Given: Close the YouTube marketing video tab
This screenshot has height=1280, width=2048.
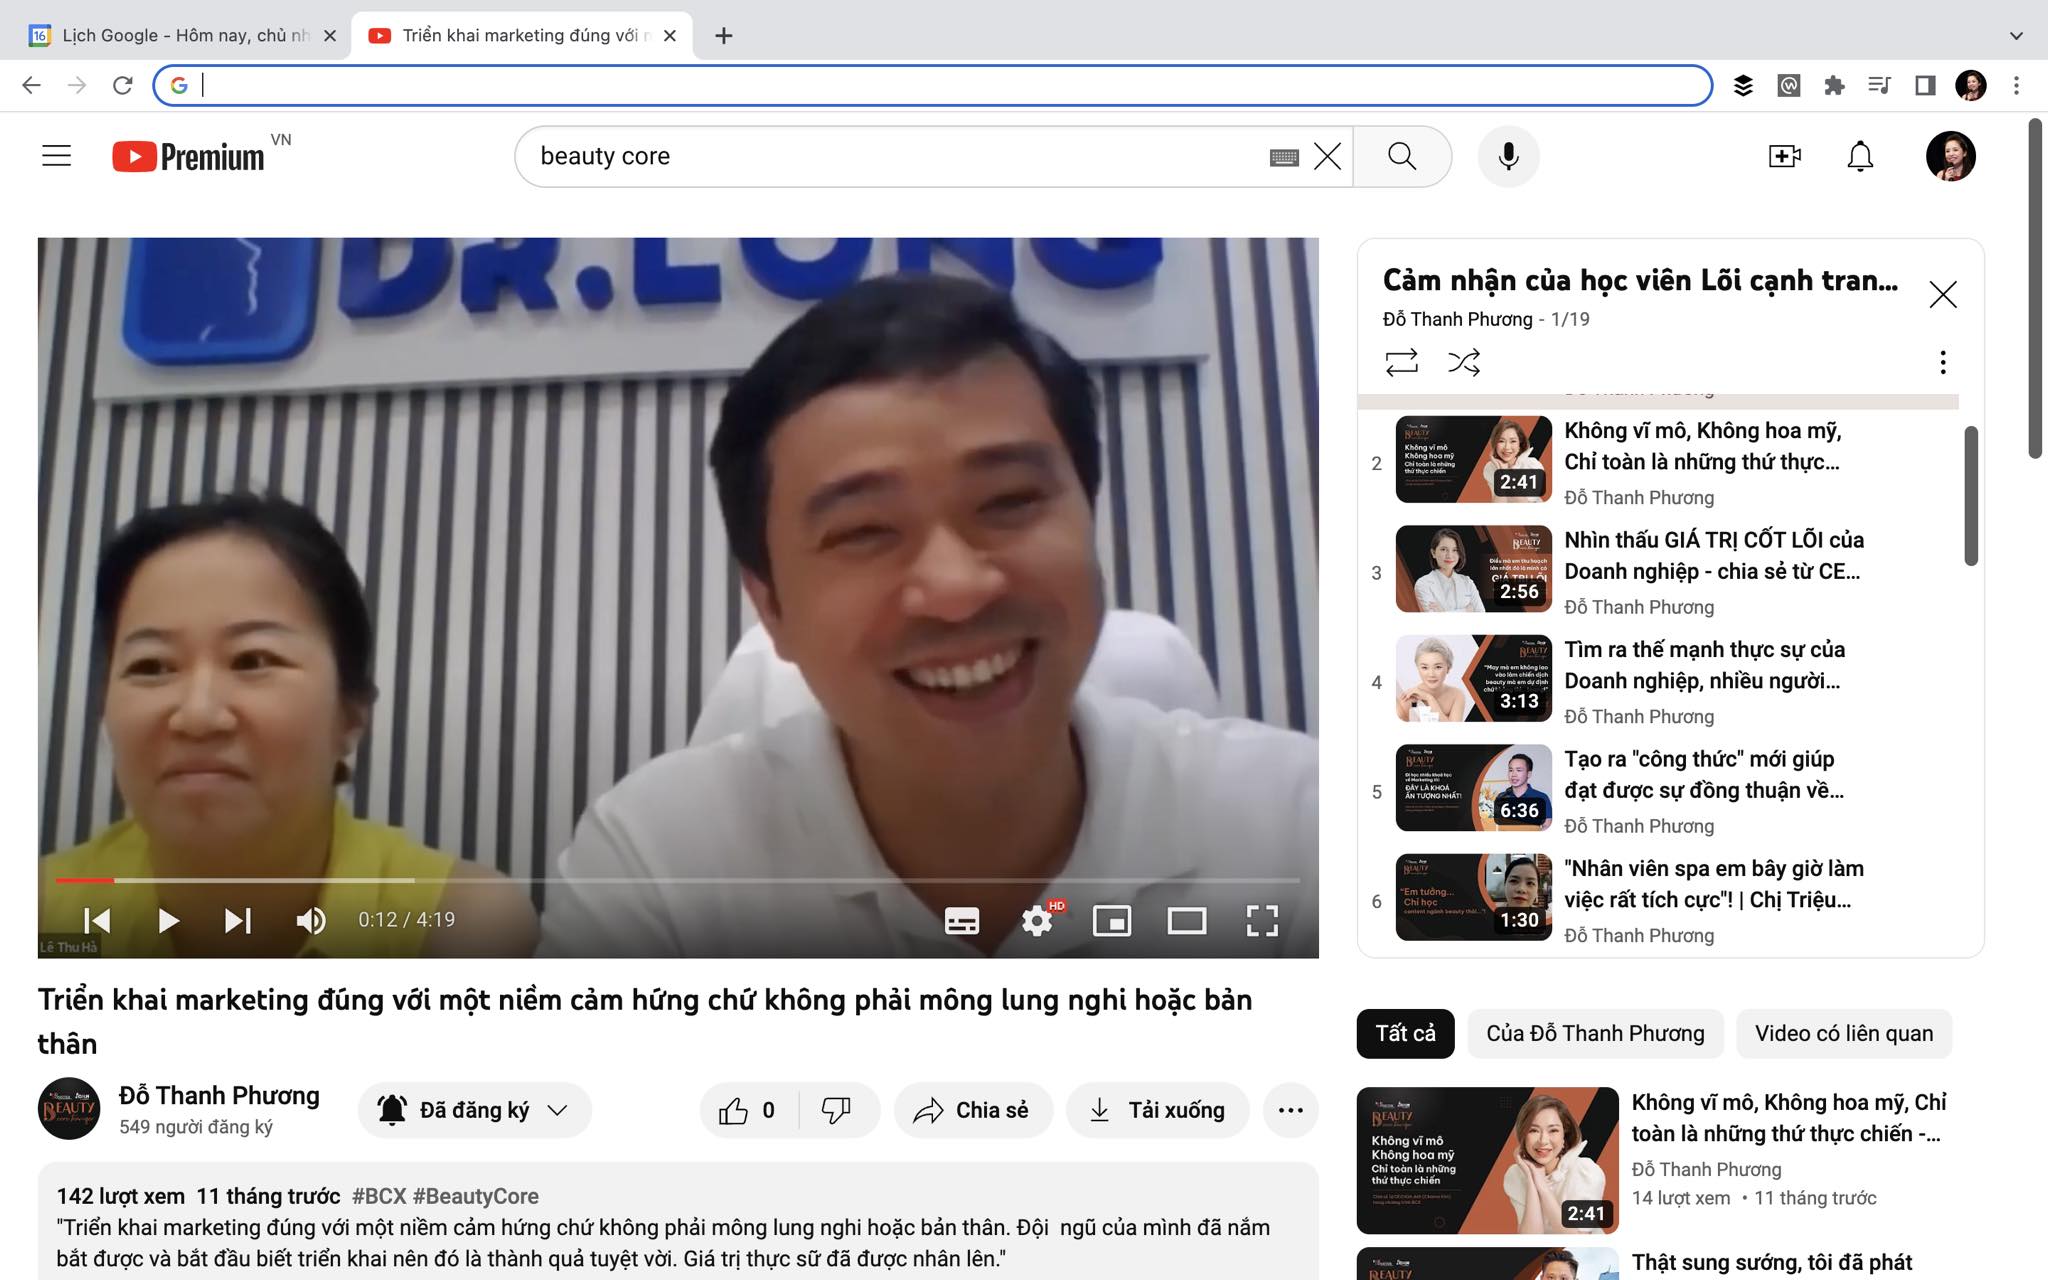Looking at the screenshot, I should click(670, 36).
